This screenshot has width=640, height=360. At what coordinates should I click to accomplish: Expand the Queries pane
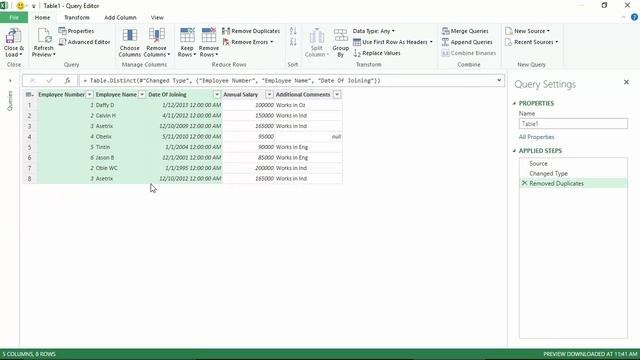[x=10, y=81]
